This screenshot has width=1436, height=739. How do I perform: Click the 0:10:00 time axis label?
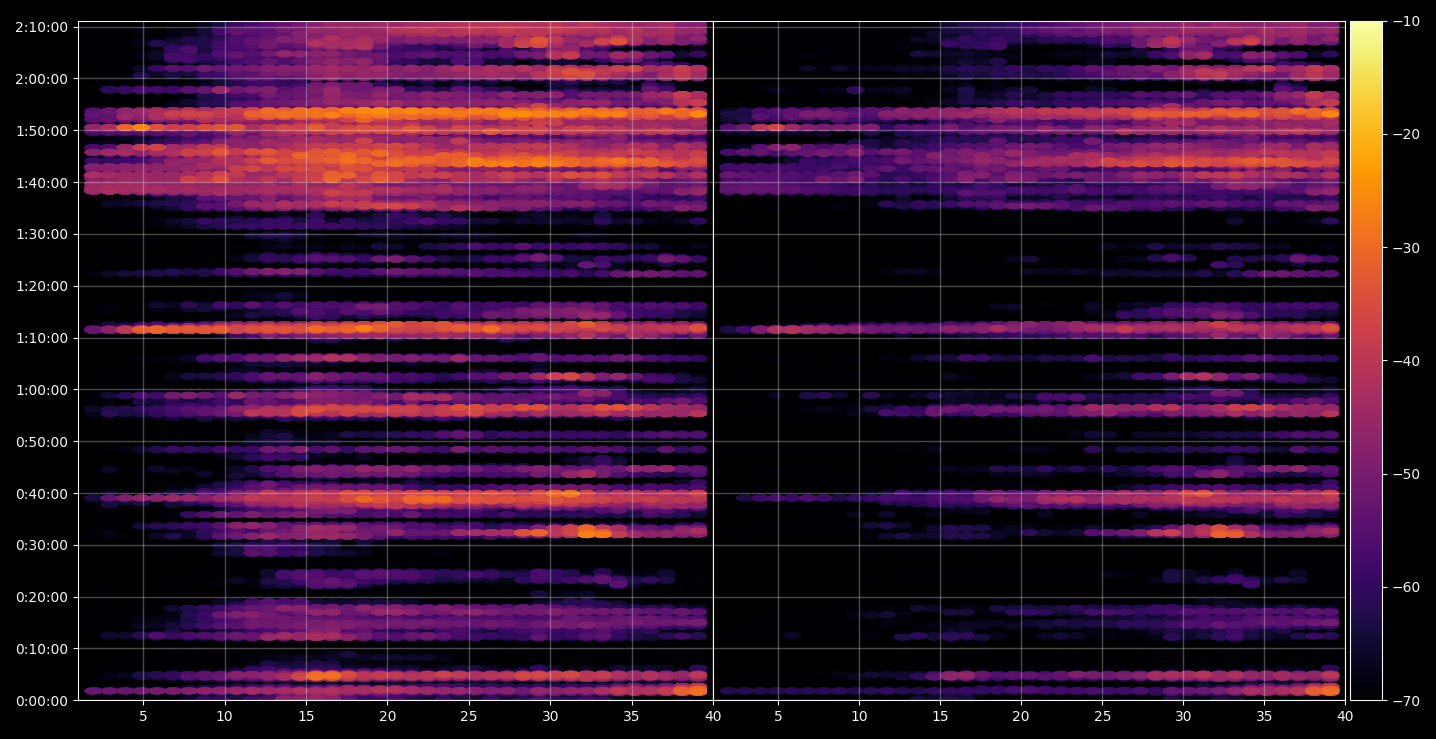click(41, 649)
